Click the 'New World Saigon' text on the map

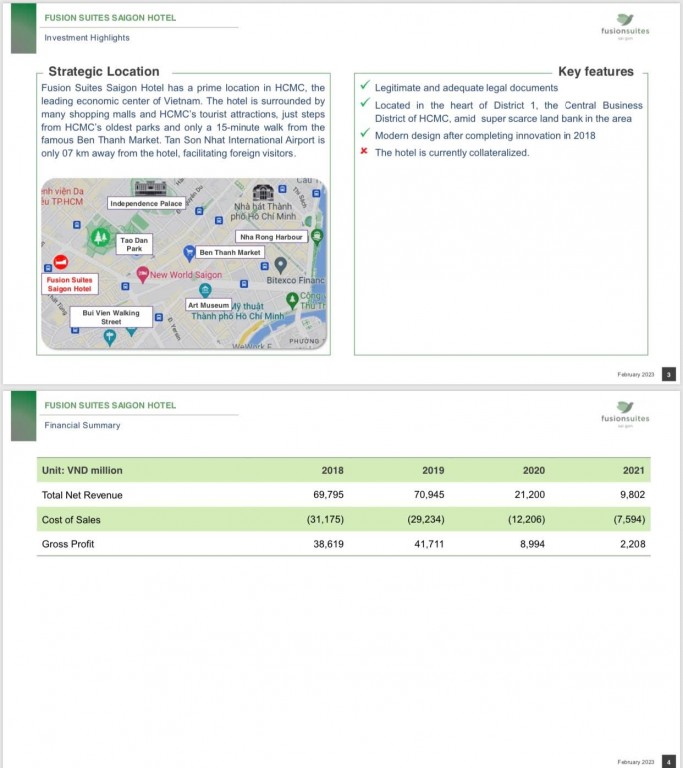186,275
